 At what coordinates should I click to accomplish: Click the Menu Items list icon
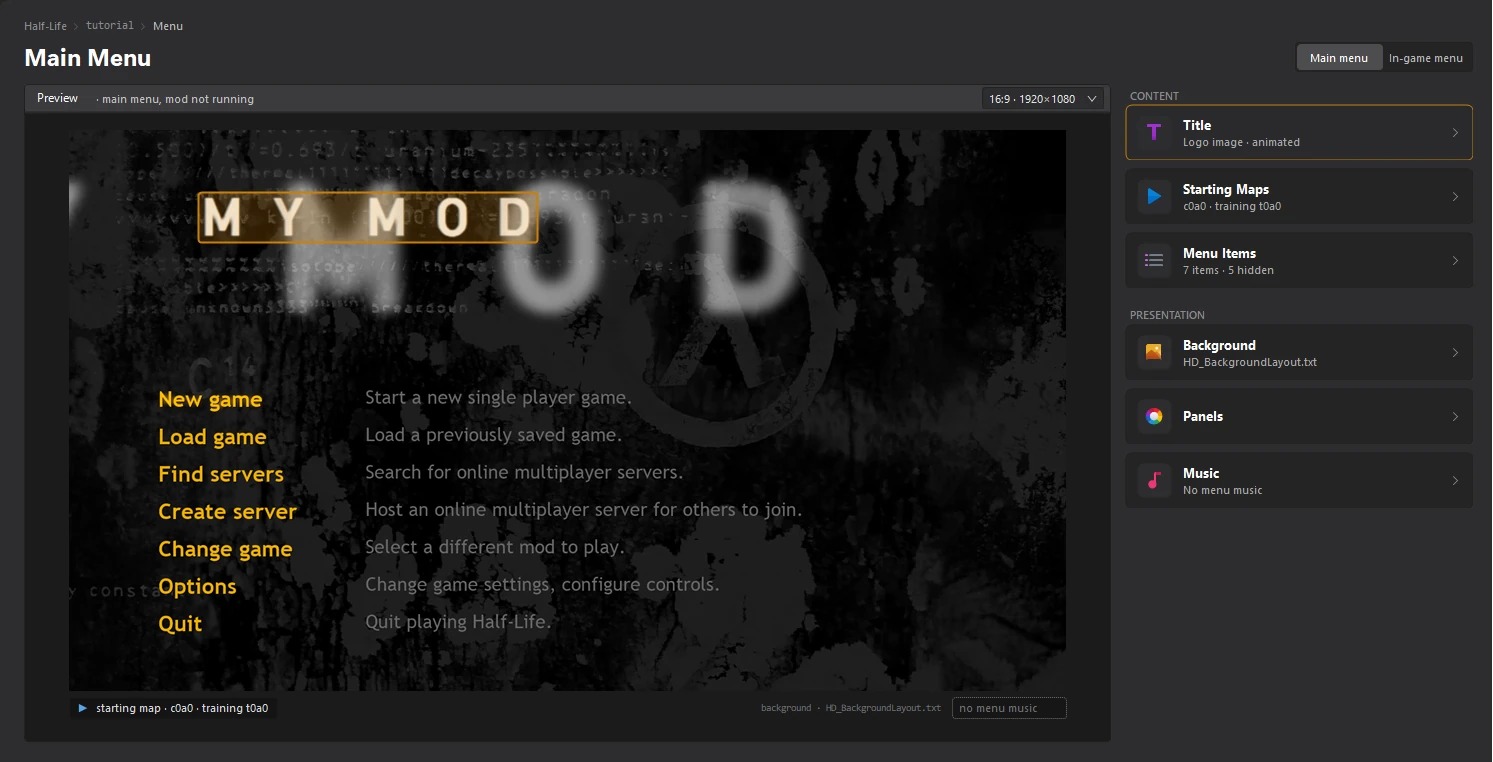point(1154,260)
